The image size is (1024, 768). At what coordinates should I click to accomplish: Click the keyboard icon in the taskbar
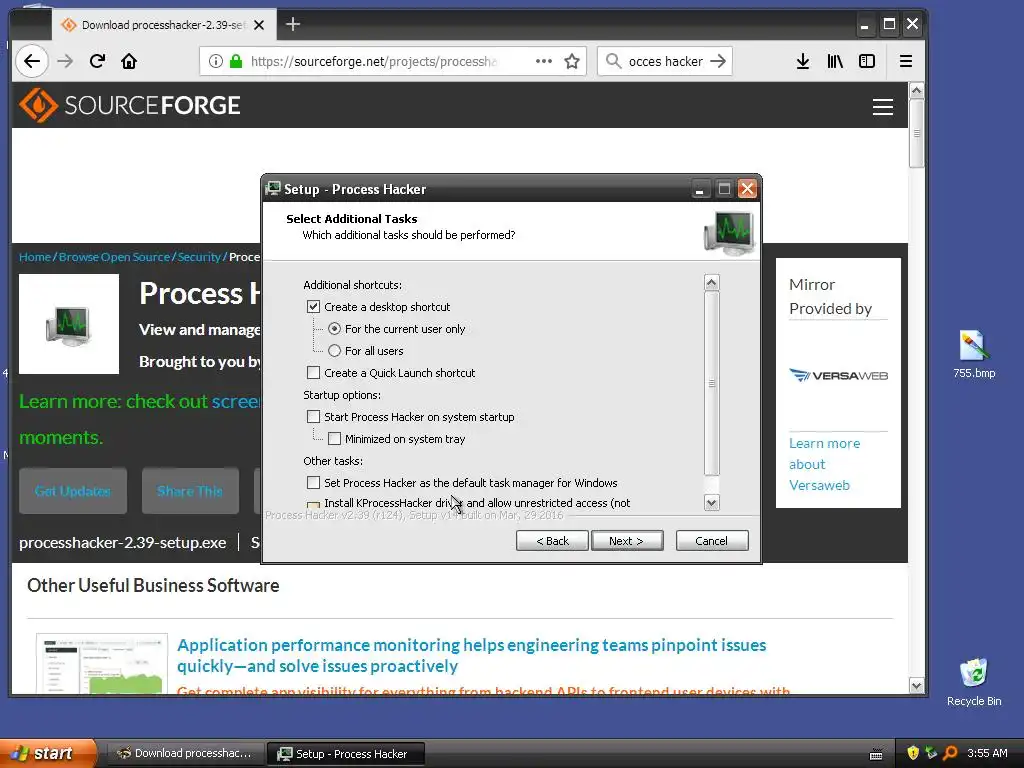876,754
